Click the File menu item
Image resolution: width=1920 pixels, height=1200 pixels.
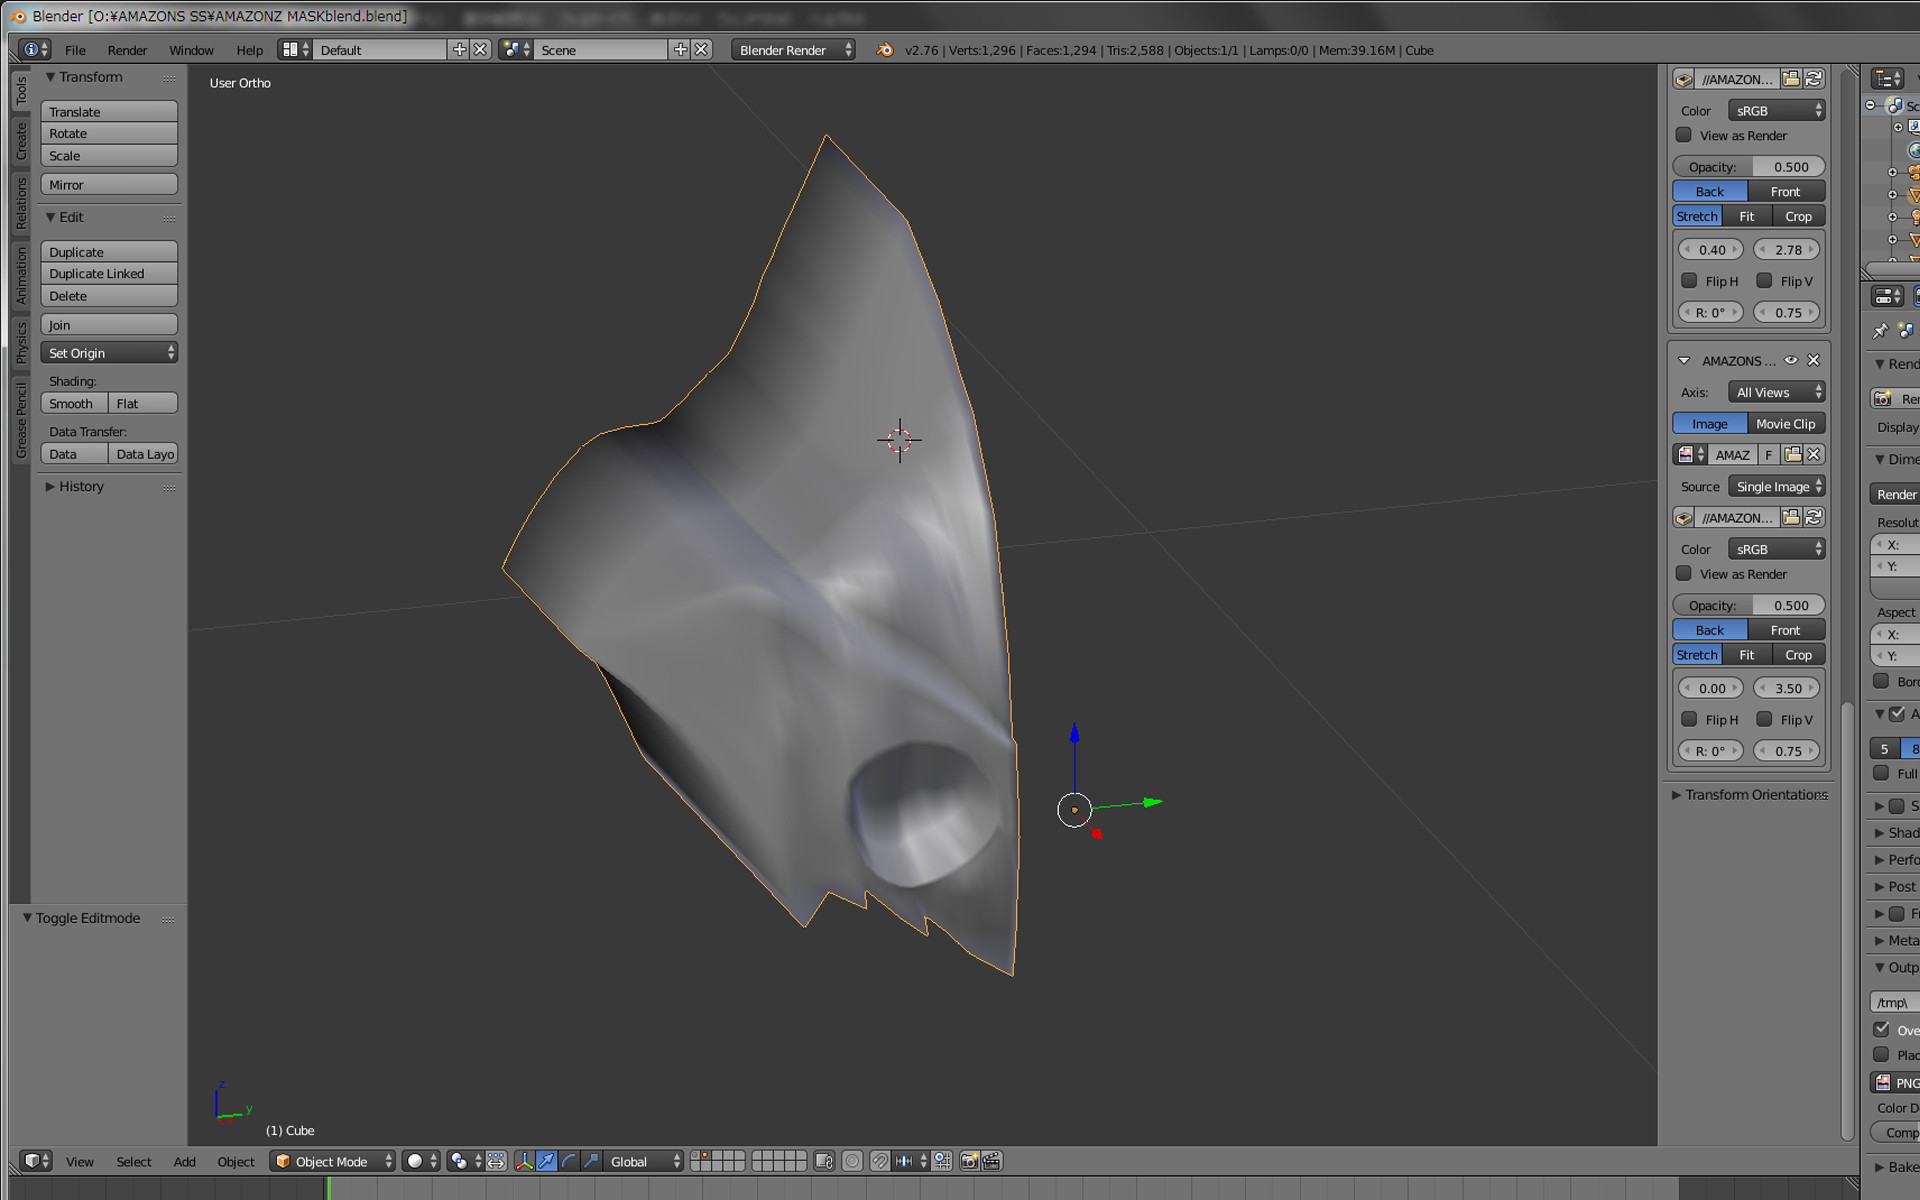pos(75,50)
